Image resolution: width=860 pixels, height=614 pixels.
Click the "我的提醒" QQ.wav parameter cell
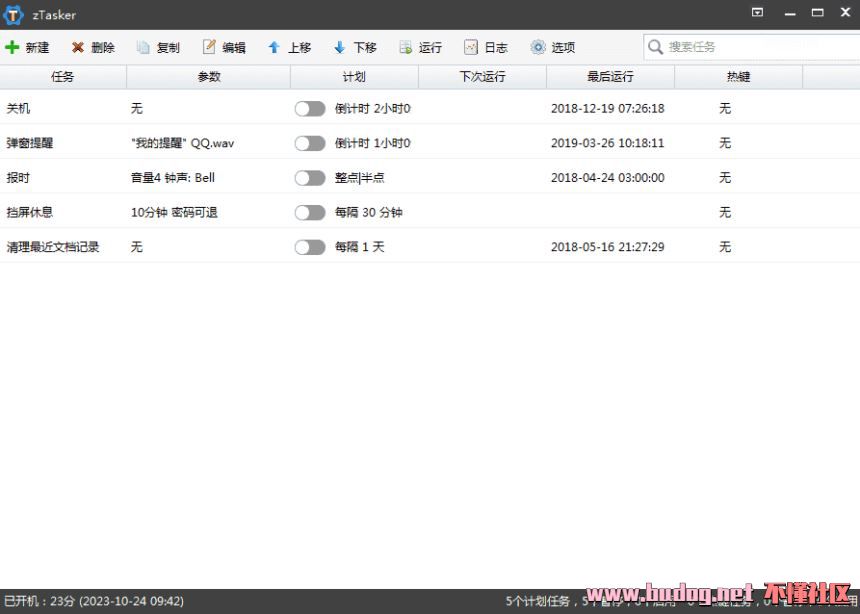click(183, 143)
